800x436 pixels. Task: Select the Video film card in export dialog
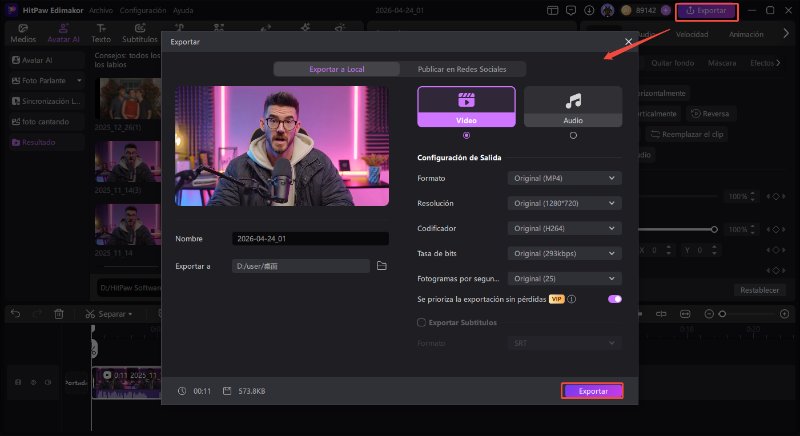(x=466, y=107)
